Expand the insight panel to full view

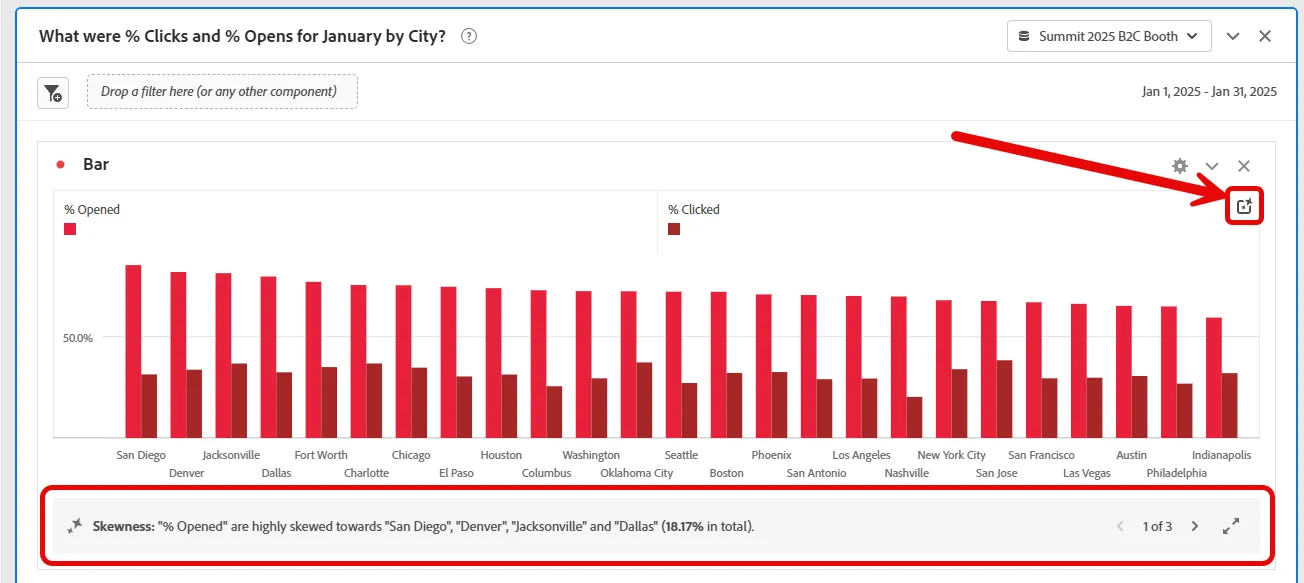pos(1231,526)
